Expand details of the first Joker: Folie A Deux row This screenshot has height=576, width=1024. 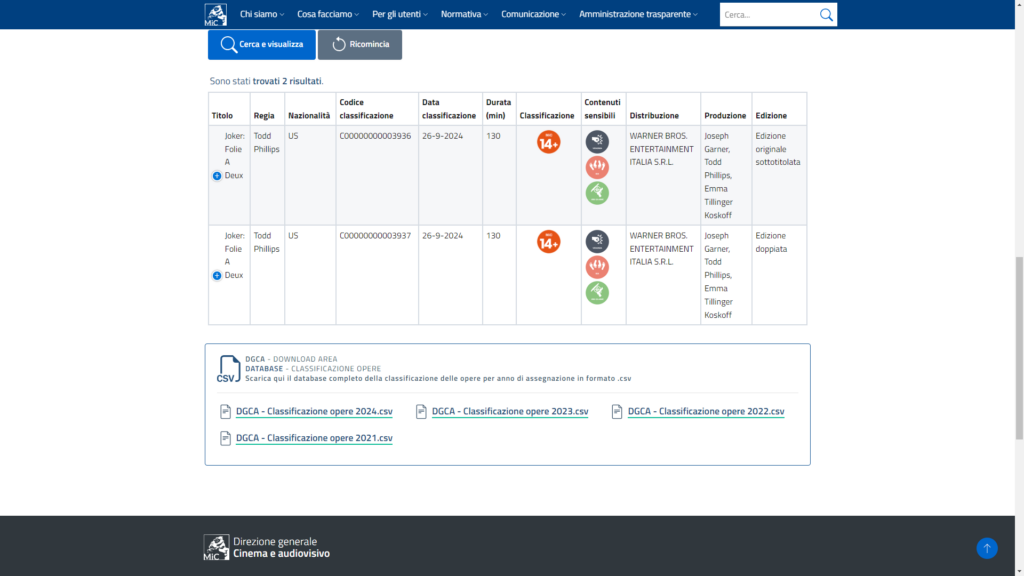[217, 176]
